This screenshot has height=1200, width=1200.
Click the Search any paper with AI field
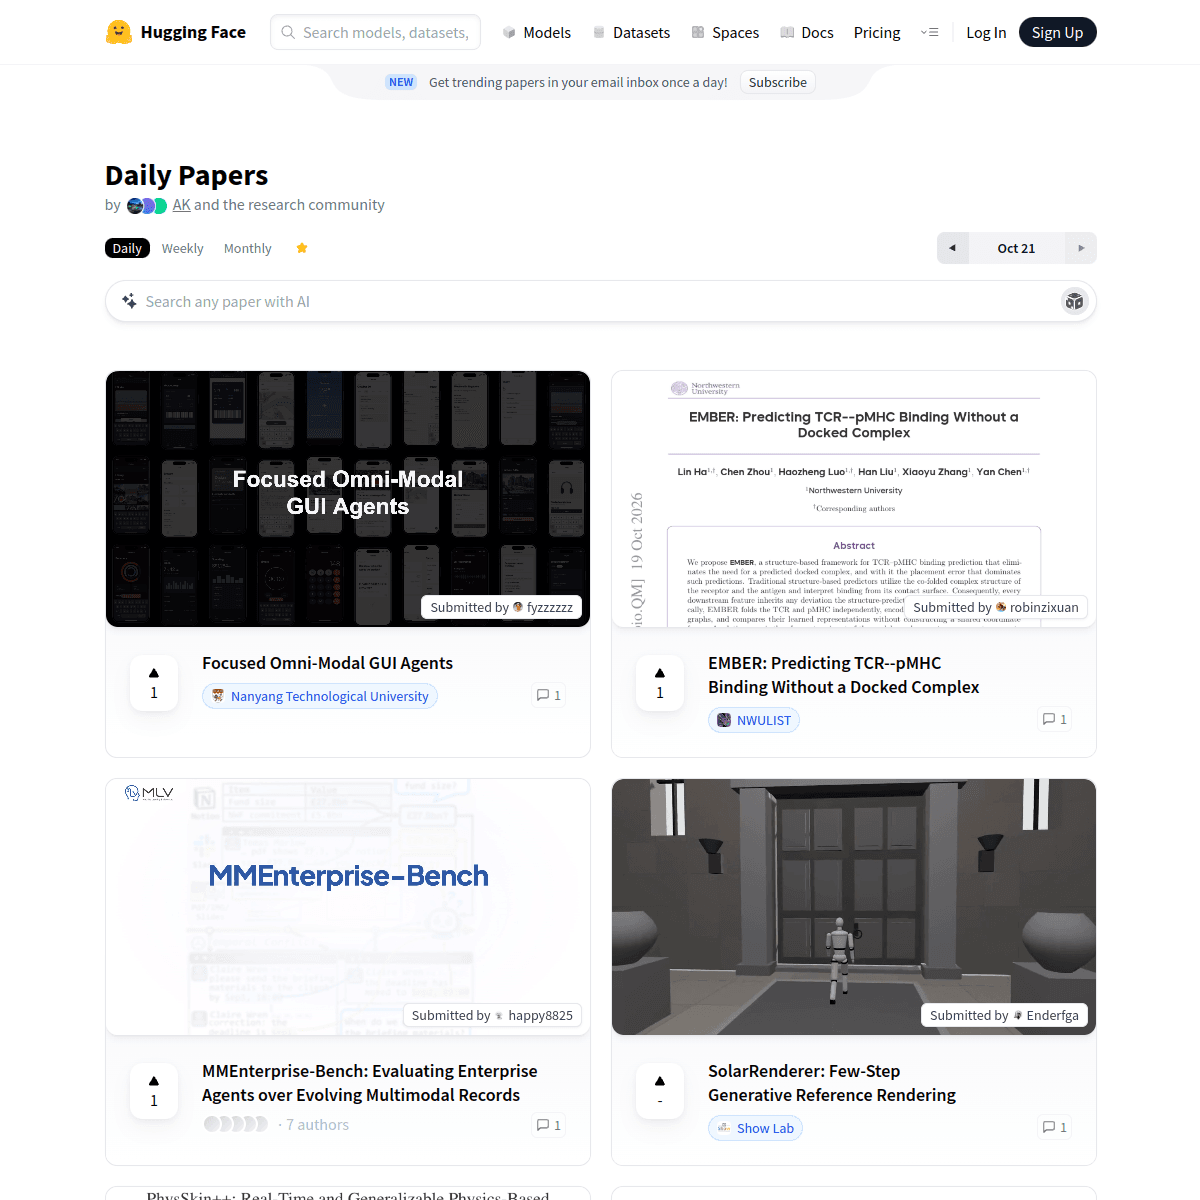(601, 301)
